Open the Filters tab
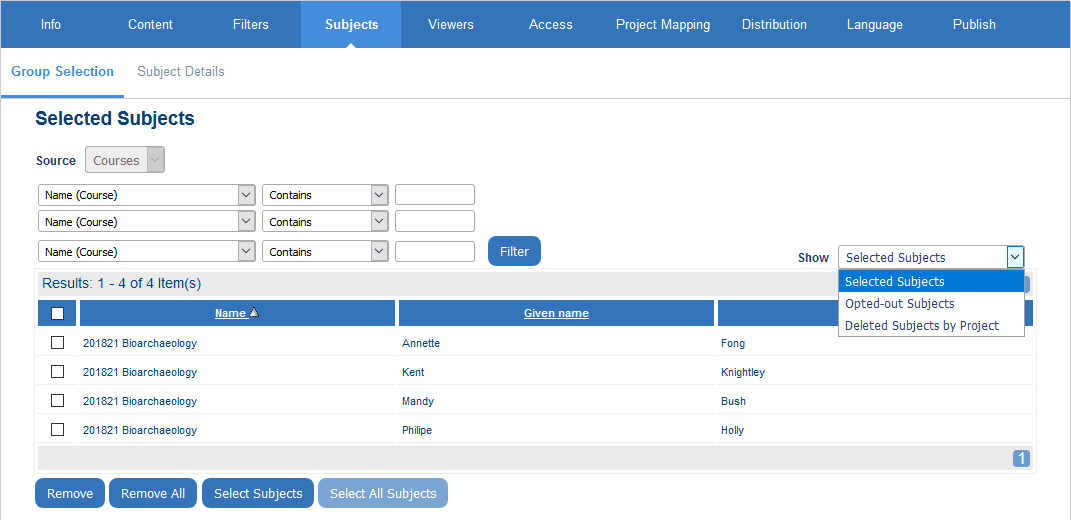The height and width of the screenshot is (520, 1071). (x=251, y=25)
